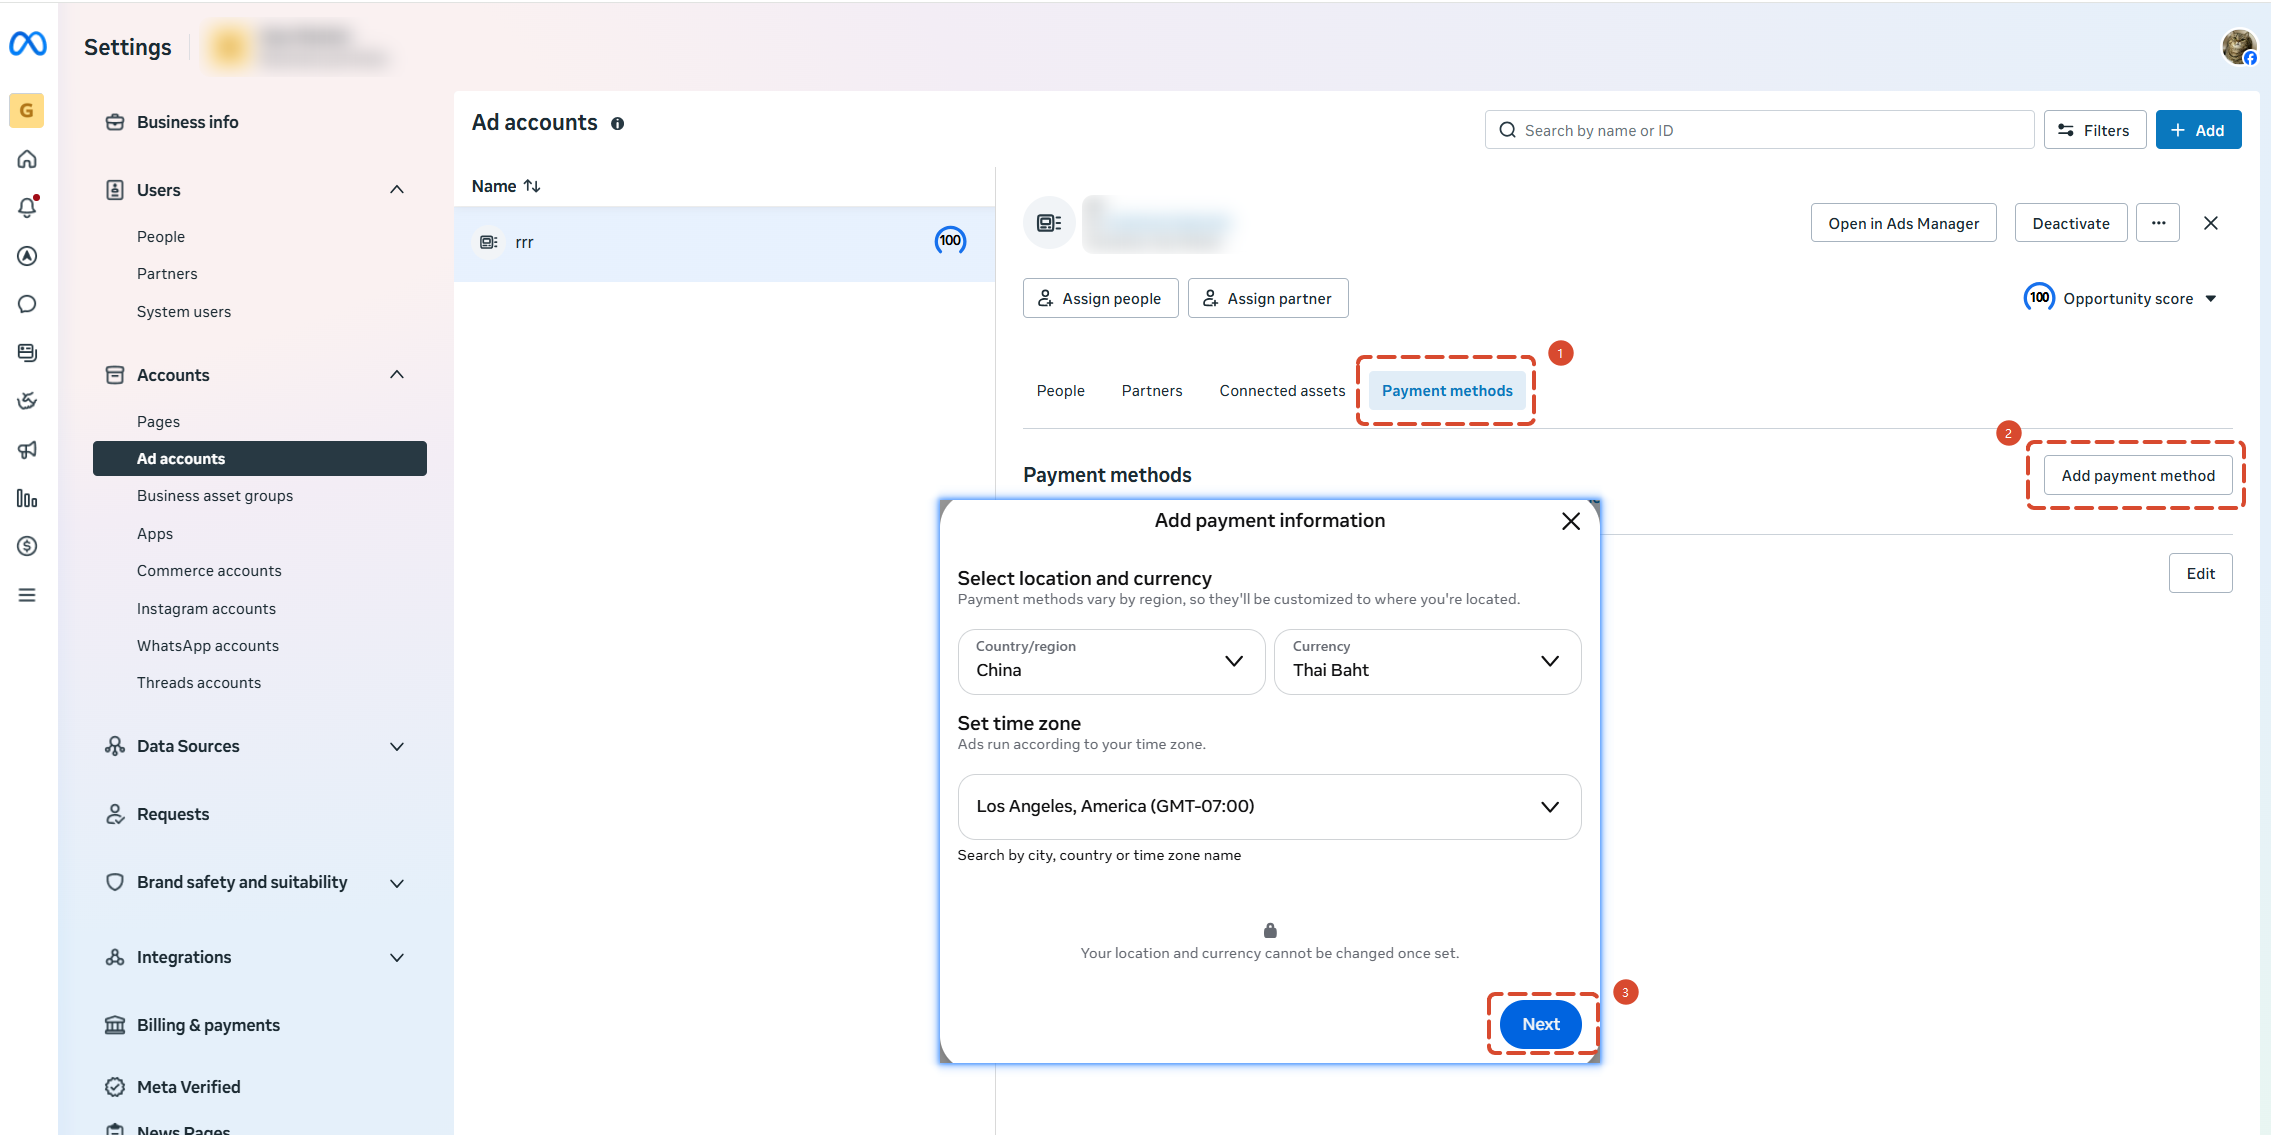Open the home icon in left rail
2271x1135 pixels.
pyautogui.click(x=27, y=159)
